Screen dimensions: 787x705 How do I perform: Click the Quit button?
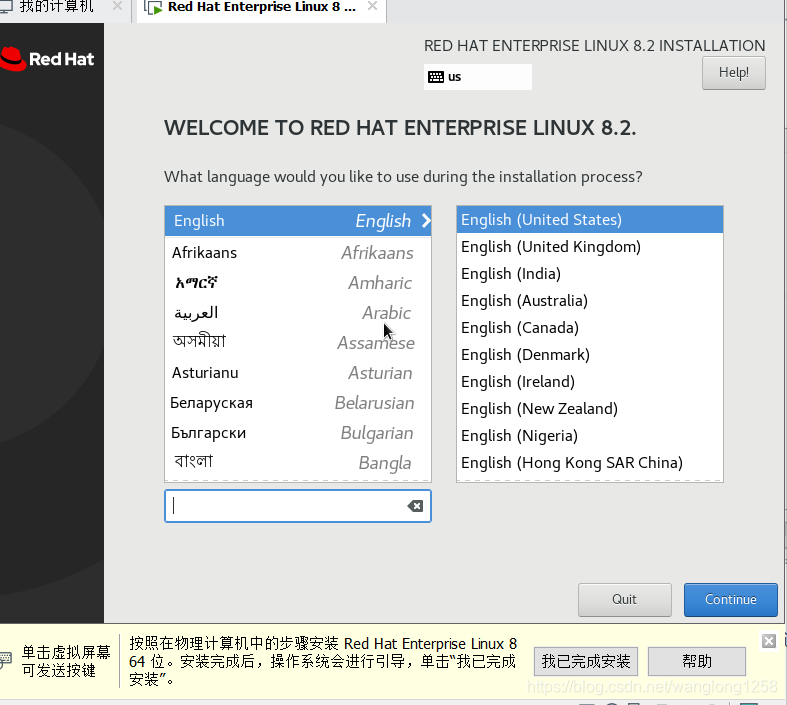click(x=624, y=600)
